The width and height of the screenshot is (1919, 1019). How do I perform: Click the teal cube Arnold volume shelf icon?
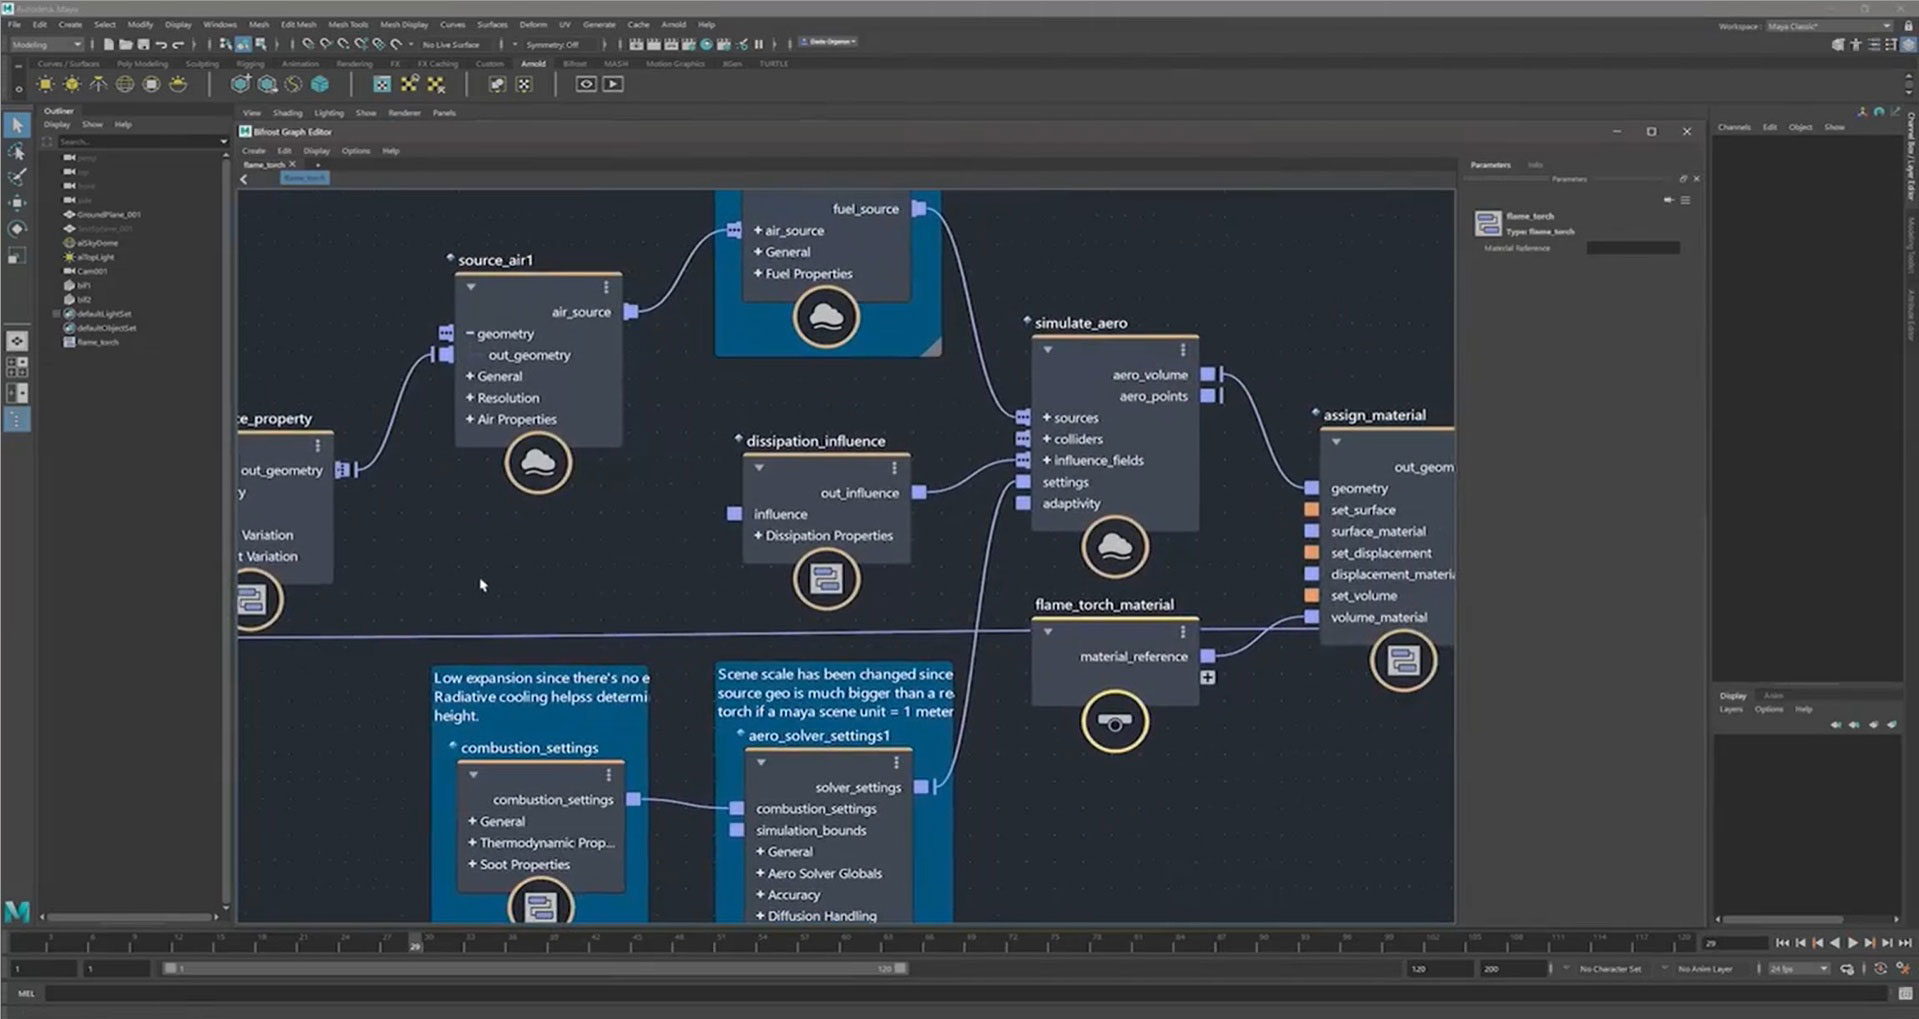[320, 84]
